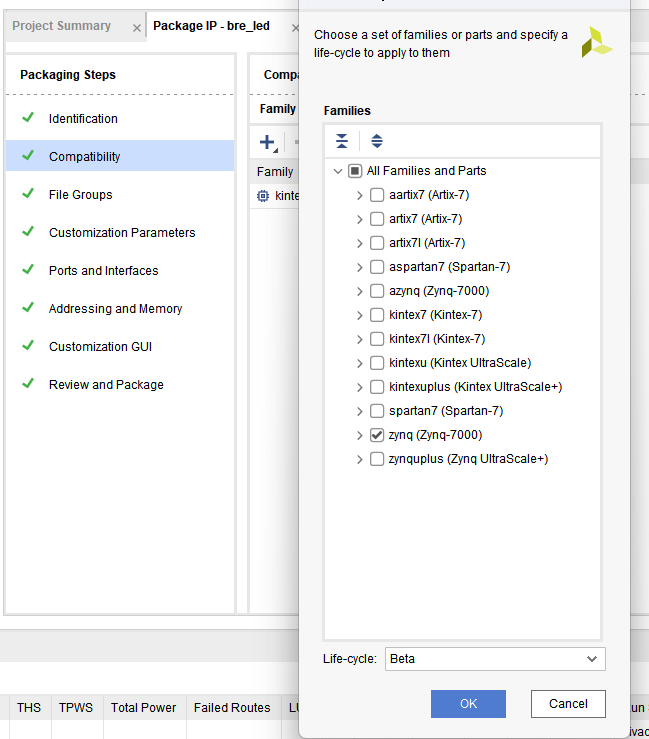Expand the aspartan7 (Spartan-7) family node
Image resolution: width=649 pixels, height=739 pixels.
tap(360, 267)
